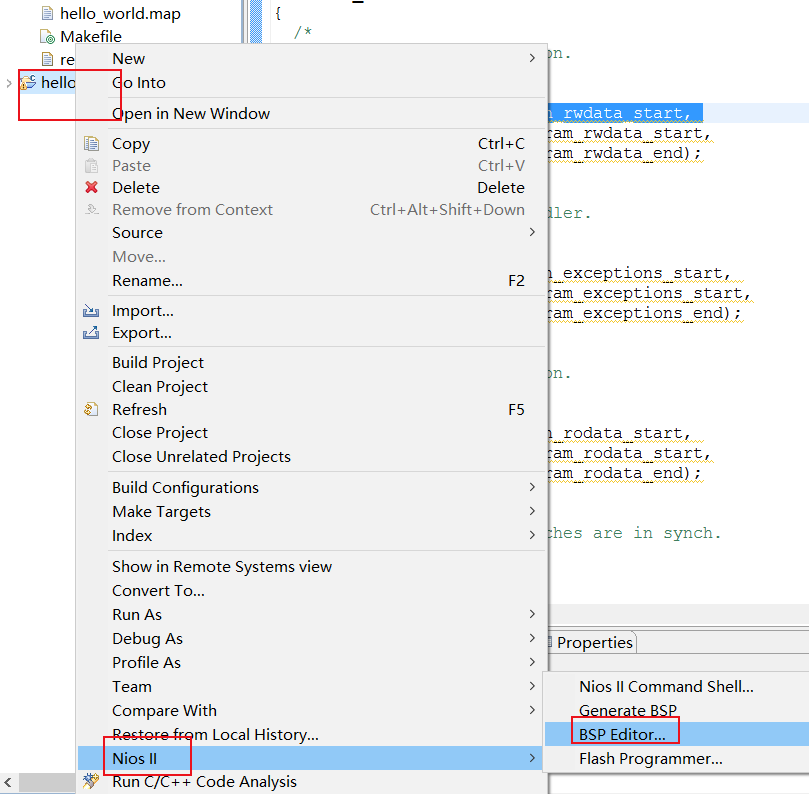
Task: Click the Import icon
Action: 91,311
